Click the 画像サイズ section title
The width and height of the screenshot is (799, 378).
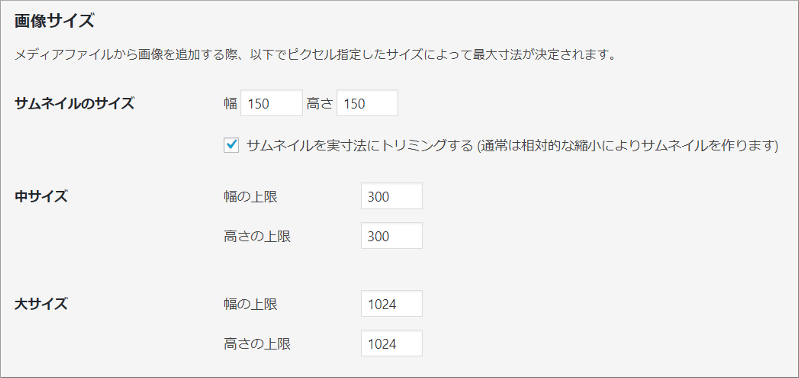[55, 21]
